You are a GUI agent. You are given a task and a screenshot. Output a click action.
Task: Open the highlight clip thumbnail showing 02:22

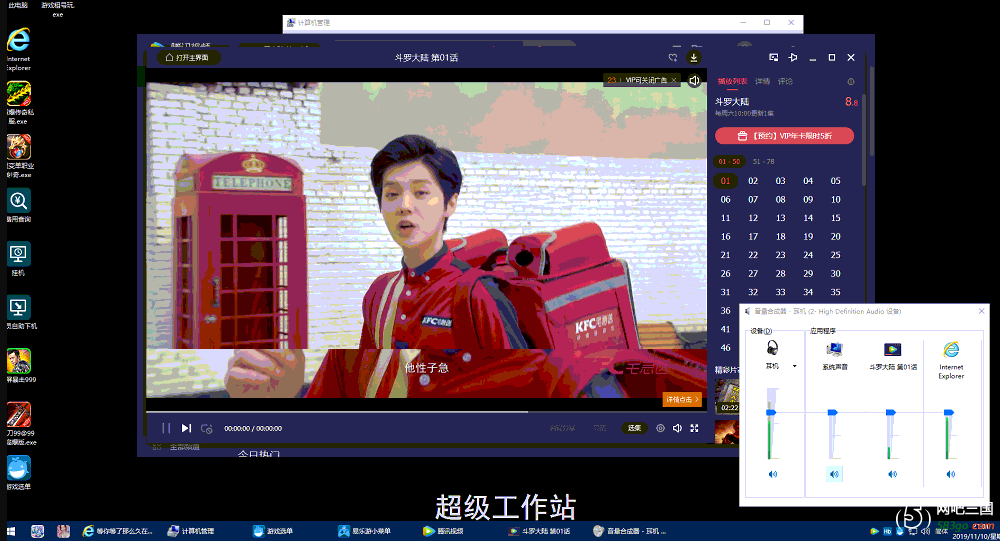[727, 396]
